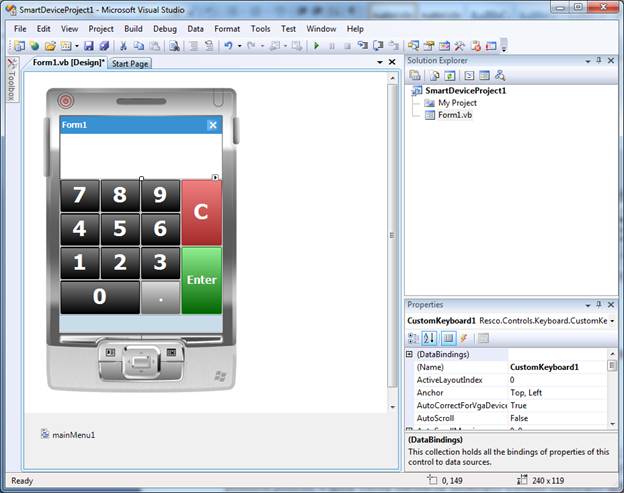The image size is (624, 493).
Task: Toggle Alphabetical sort in Properties panel
Action: click(429, 339)
